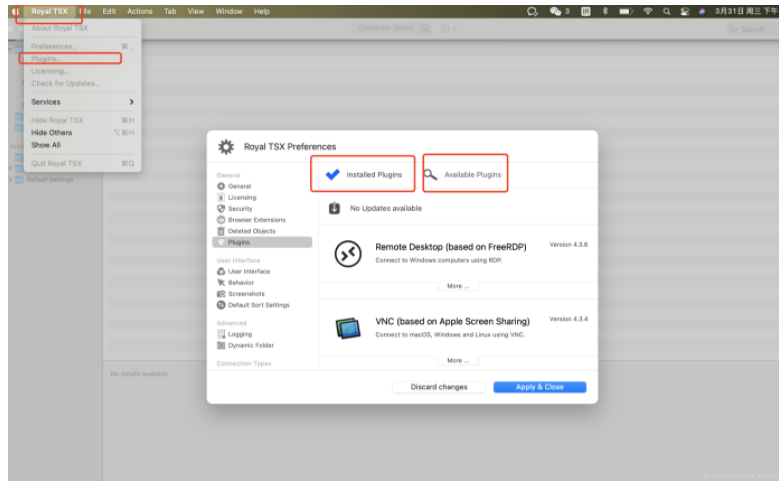Image resolution: width=779 pixels, height=482 pixels.
Task: Select the Default Settings folder in navigation
Action: click(50, 179)
